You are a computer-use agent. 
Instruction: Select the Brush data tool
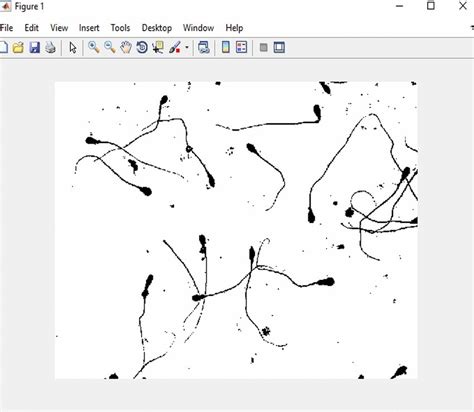[x=175, y=47]
